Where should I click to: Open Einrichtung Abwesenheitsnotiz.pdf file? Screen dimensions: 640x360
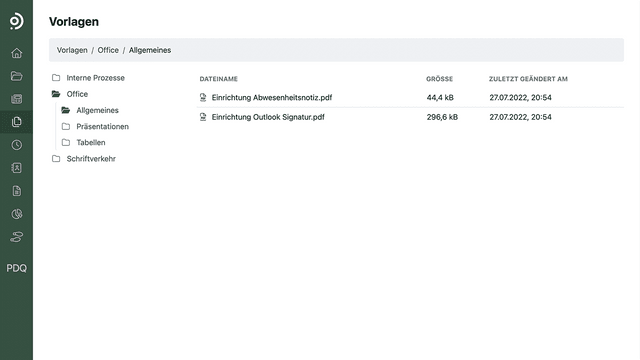pyautogui.click(x=271, y=98)
